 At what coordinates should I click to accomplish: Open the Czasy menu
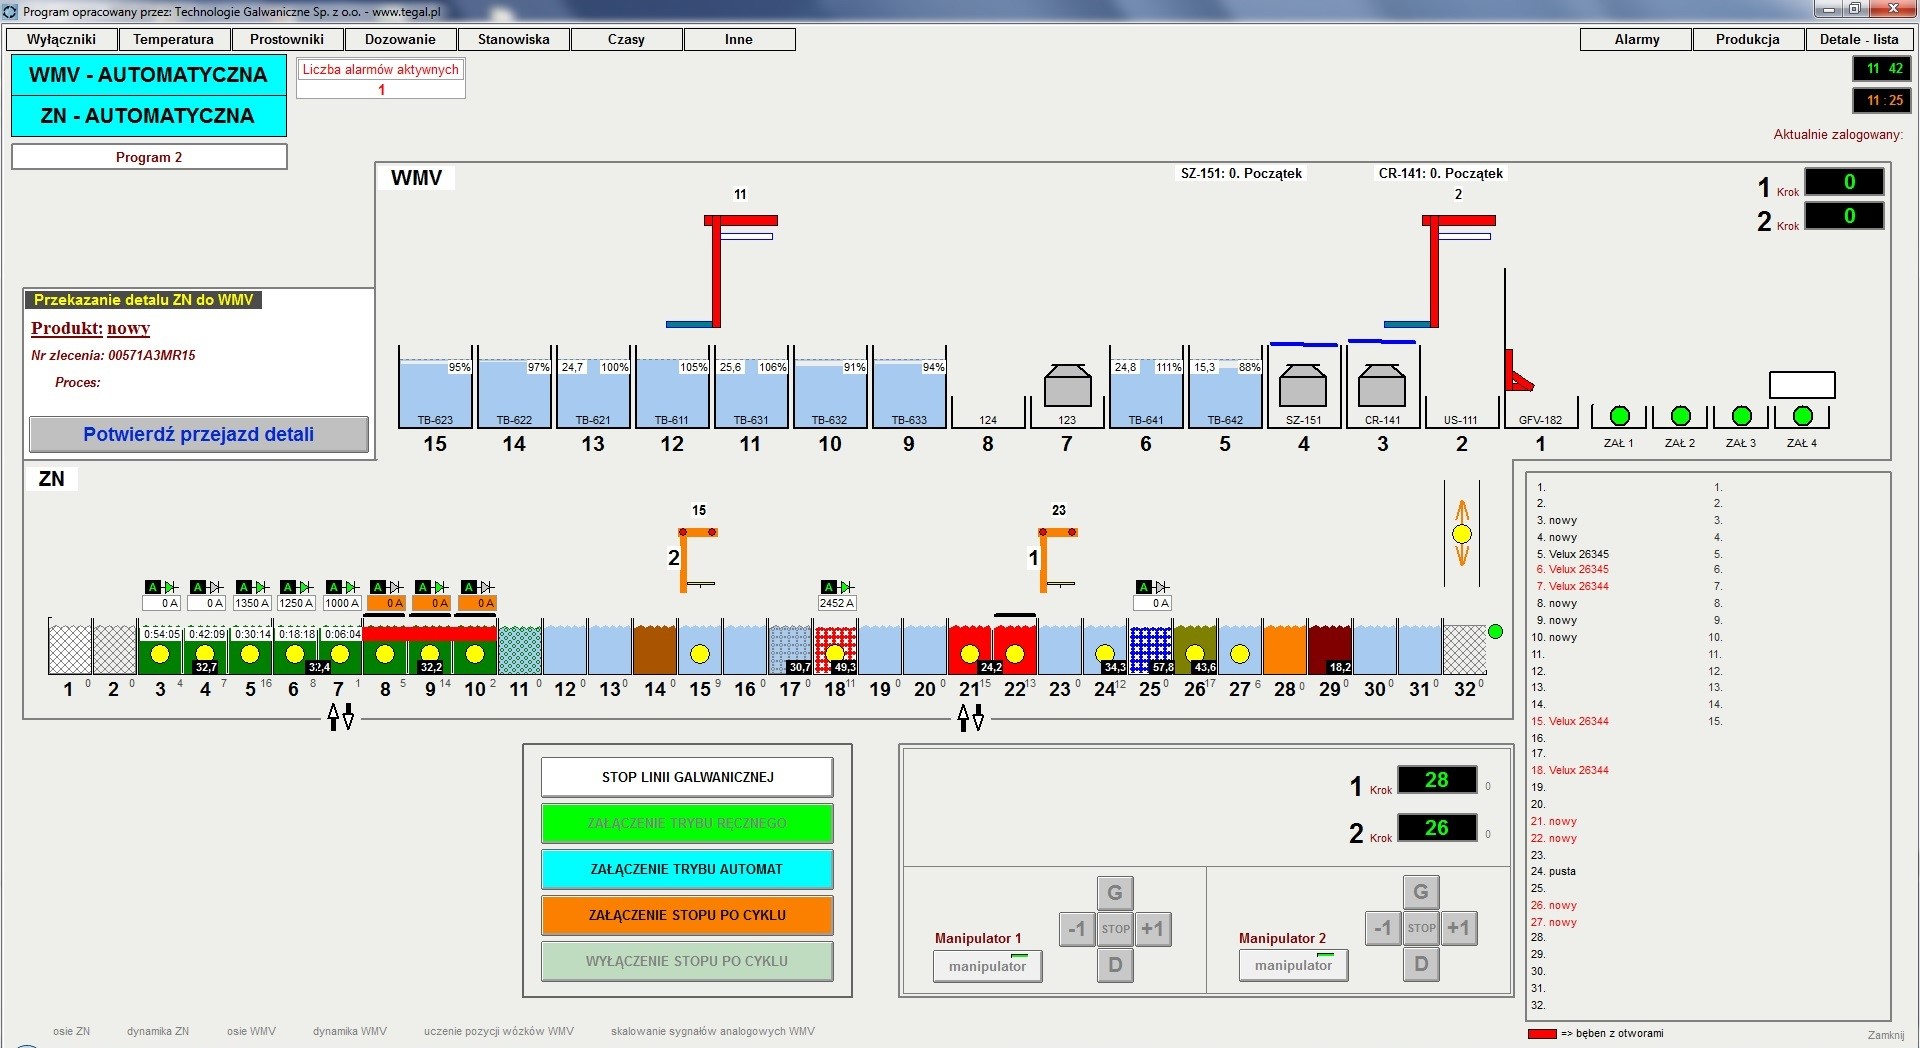626,39
